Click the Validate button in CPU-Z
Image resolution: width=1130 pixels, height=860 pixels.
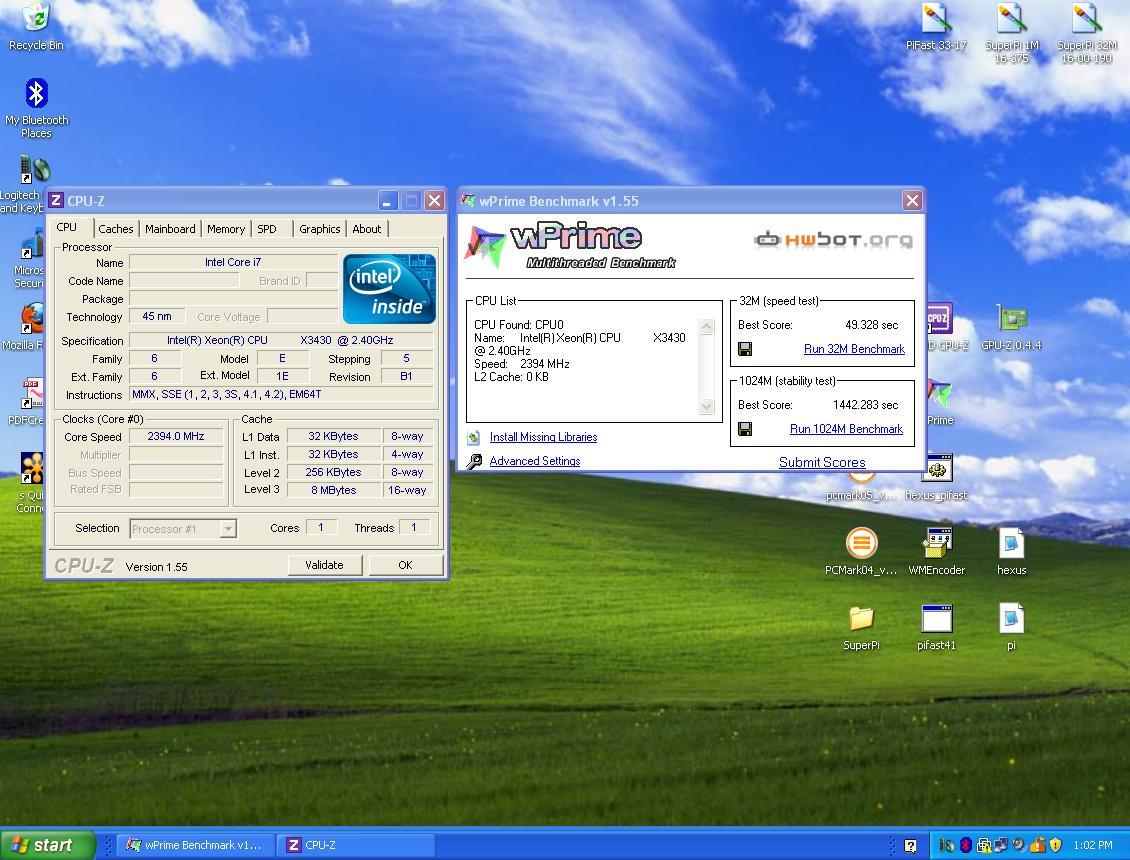(x=324, y=565)
